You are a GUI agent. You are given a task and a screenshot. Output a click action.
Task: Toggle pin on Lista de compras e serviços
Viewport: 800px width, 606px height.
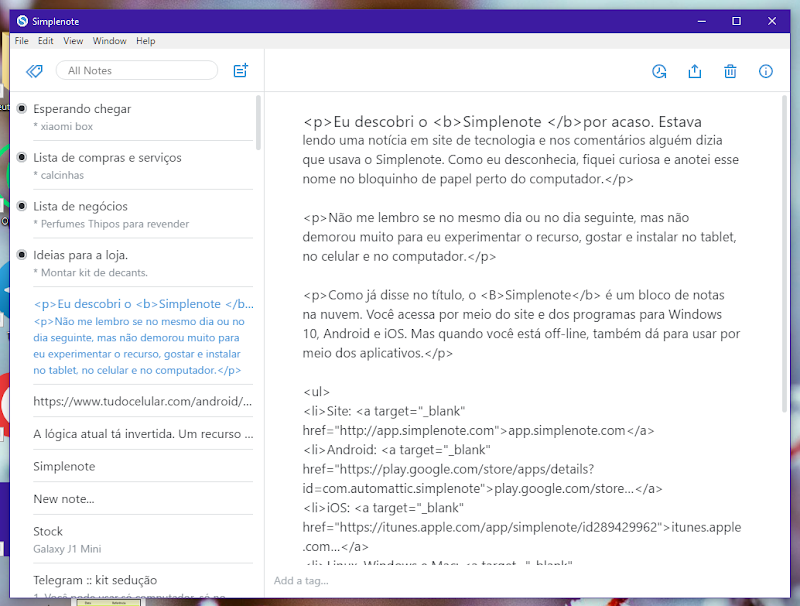click(x=22, y=157)
